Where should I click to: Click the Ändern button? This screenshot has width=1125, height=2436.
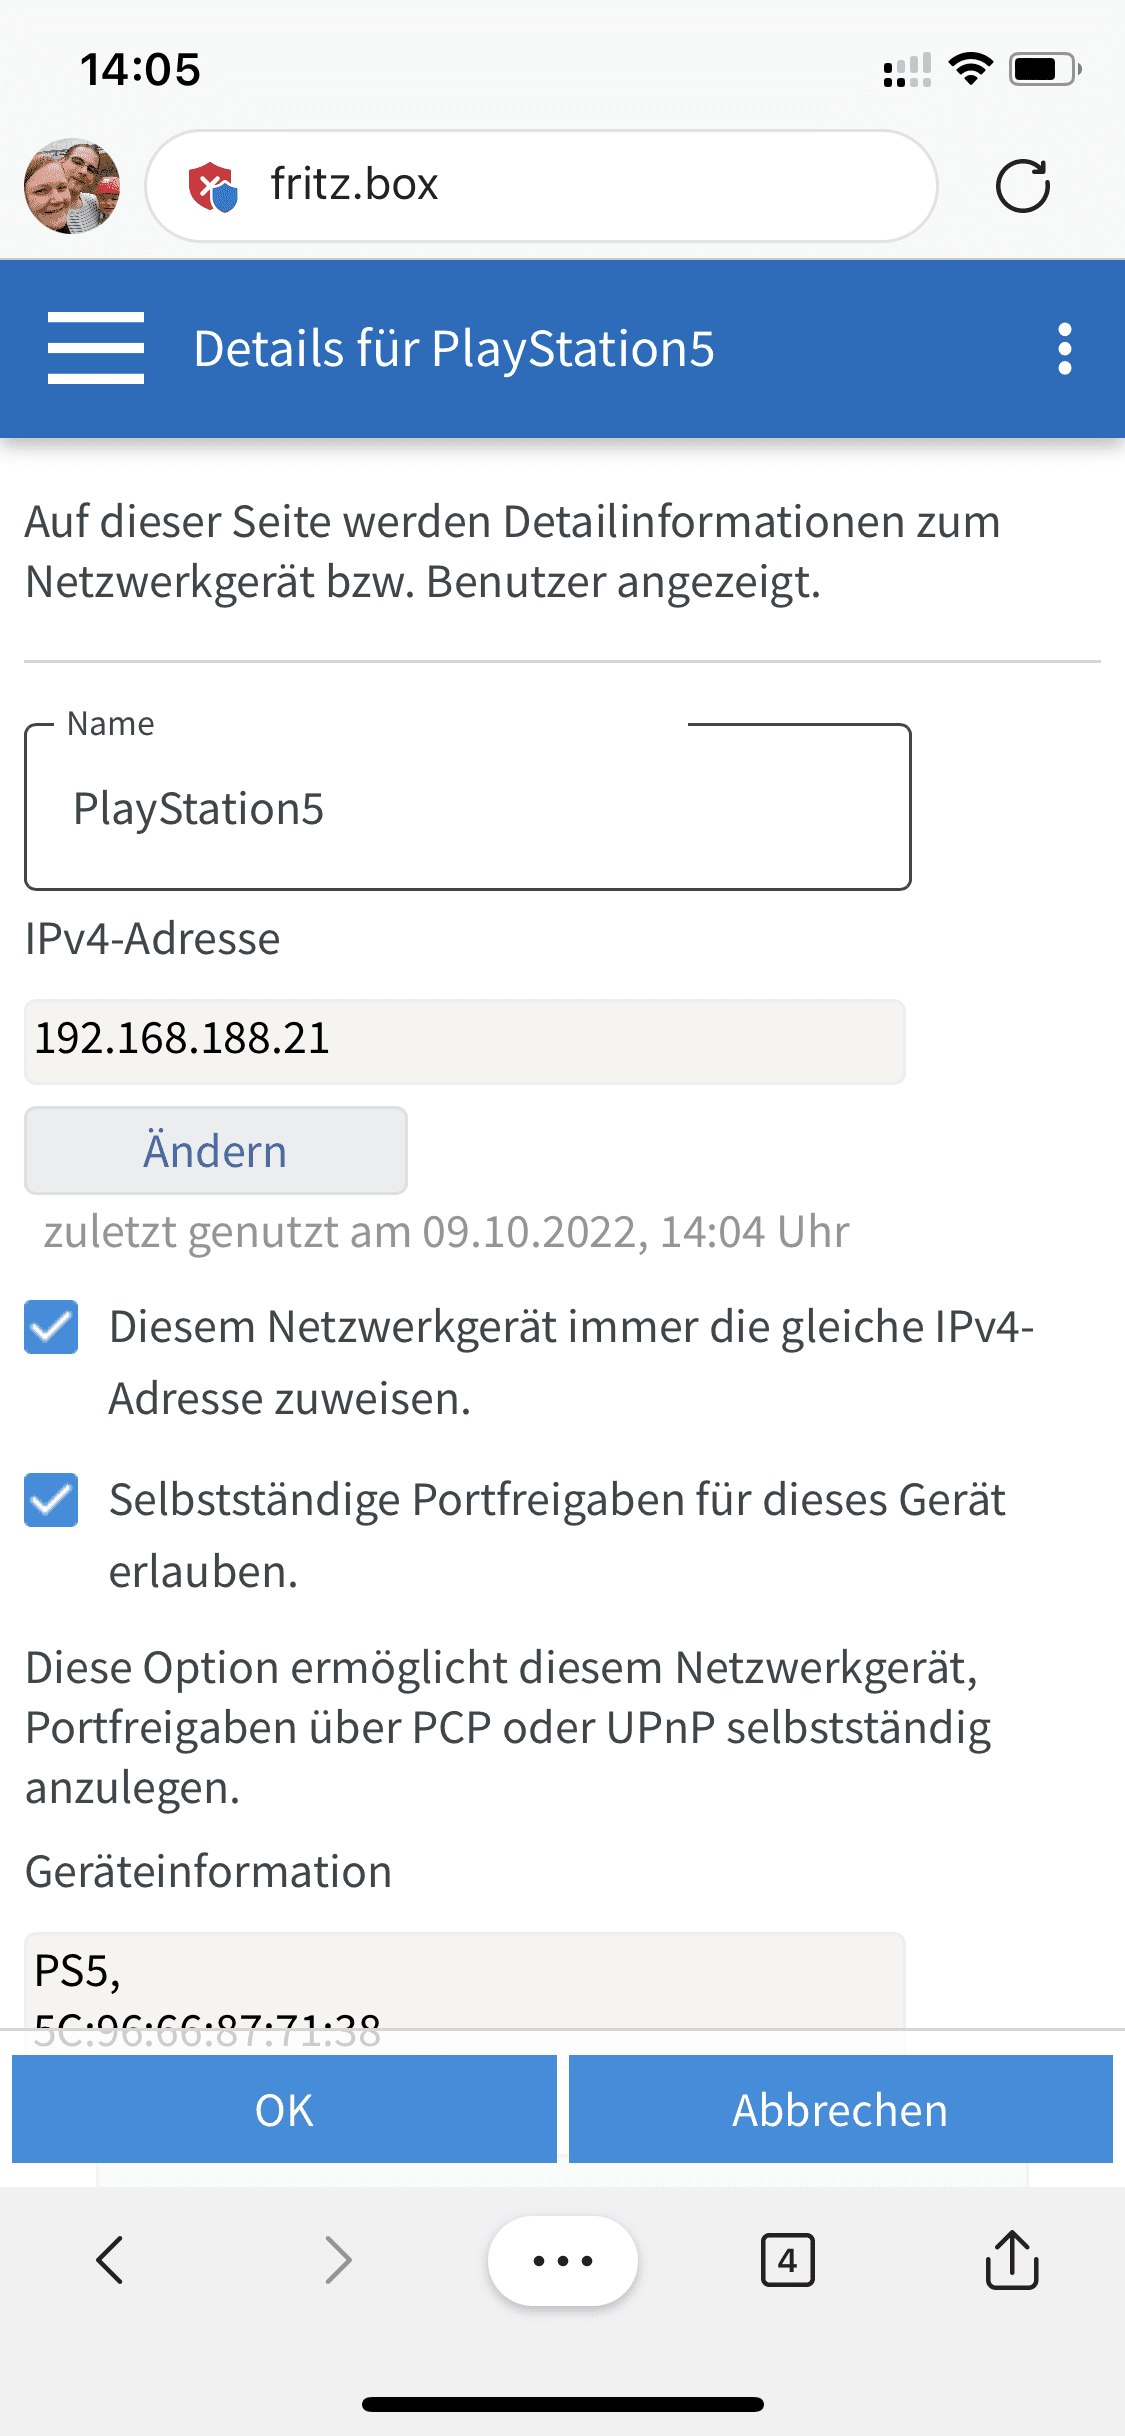coord(215,1150)
